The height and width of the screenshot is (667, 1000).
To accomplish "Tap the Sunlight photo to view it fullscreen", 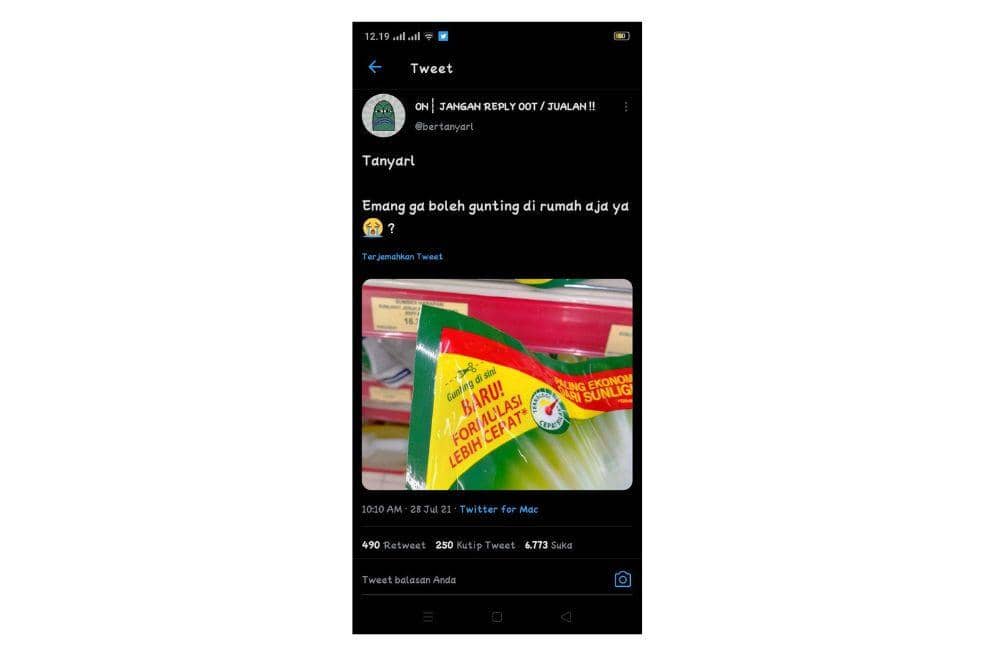I will [x=497, y=385].
